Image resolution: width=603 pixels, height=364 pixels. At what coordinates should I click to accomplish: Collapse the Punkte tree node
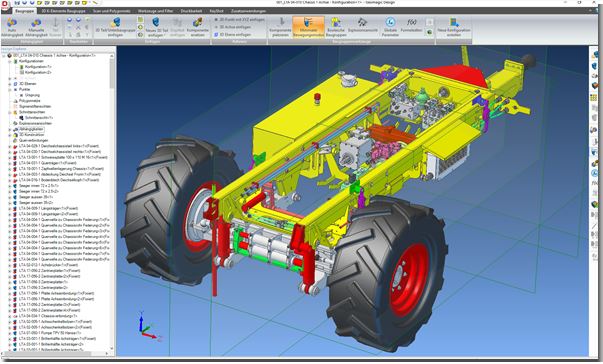pos(10,90)
